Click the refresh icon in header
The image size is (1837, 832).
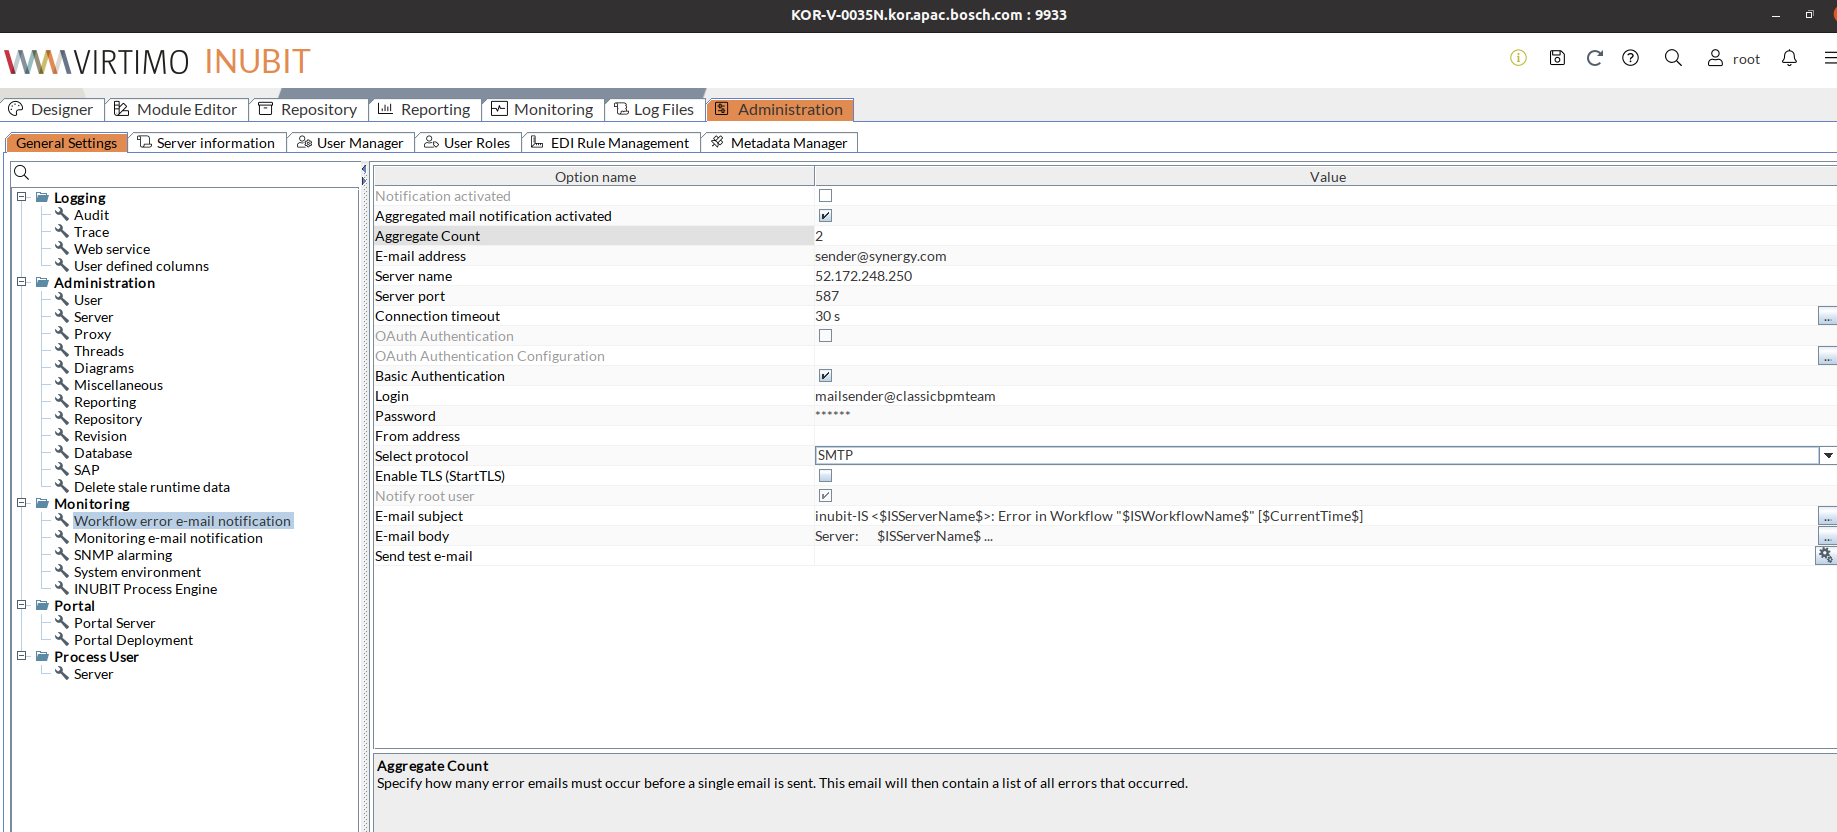click(1594, 58)
